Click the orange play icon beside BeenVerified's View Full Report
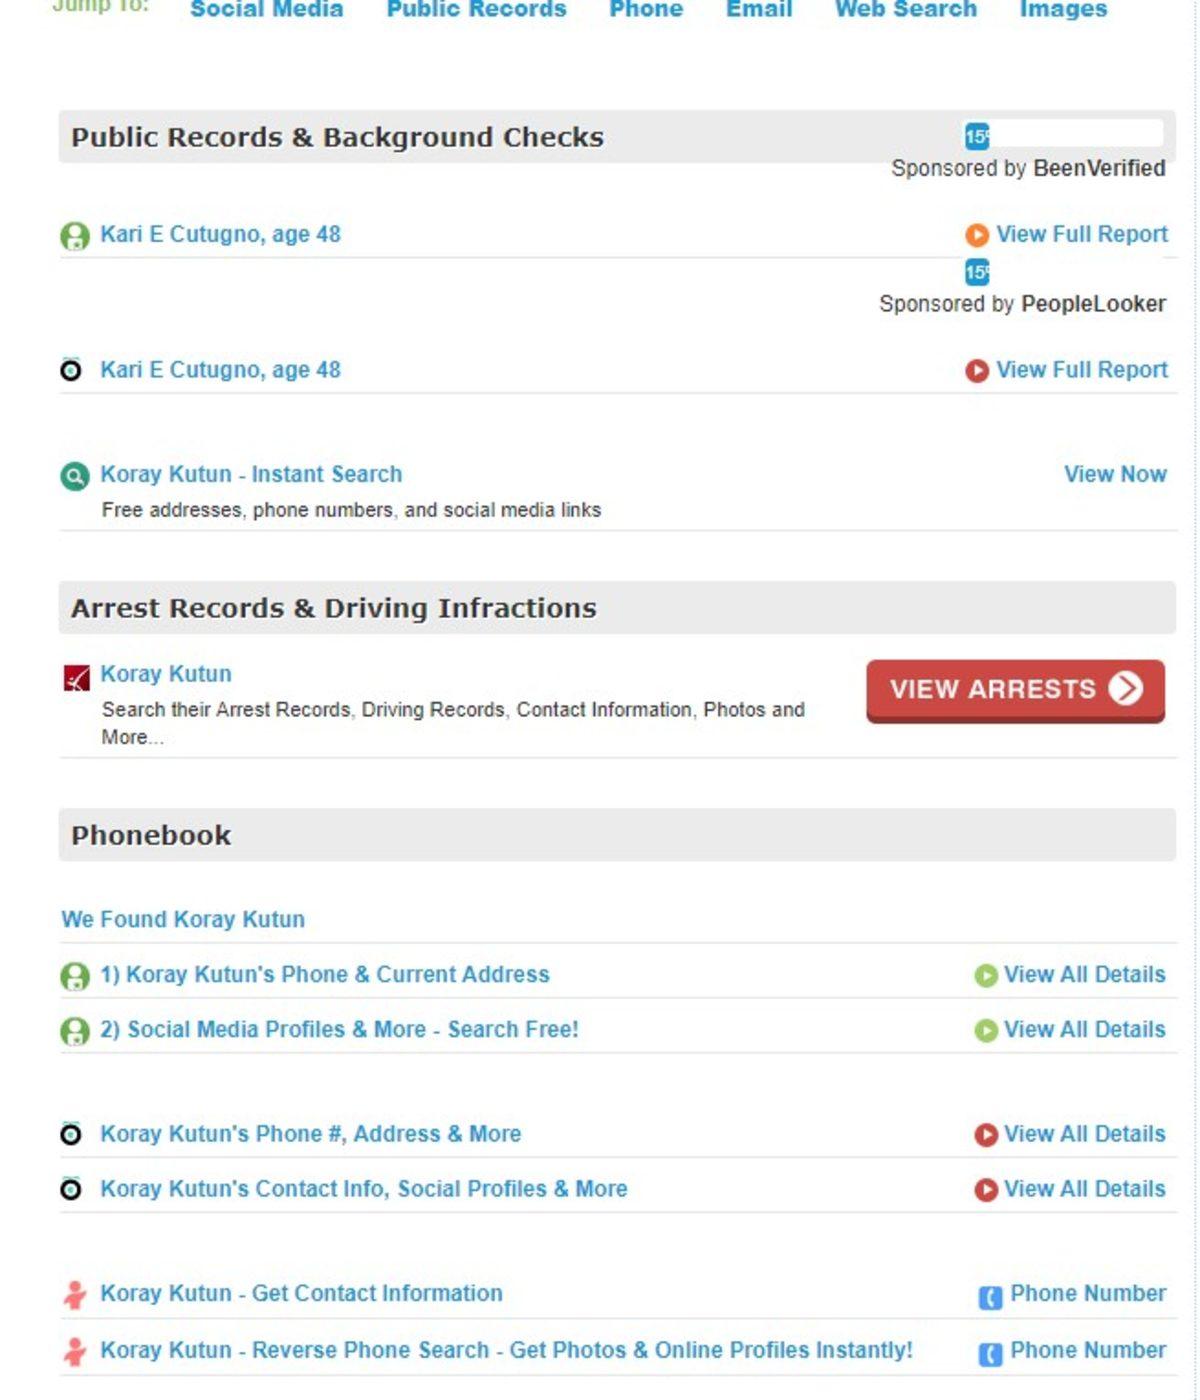Viewport: 1200px width, 1400px height. coord(976,235)
